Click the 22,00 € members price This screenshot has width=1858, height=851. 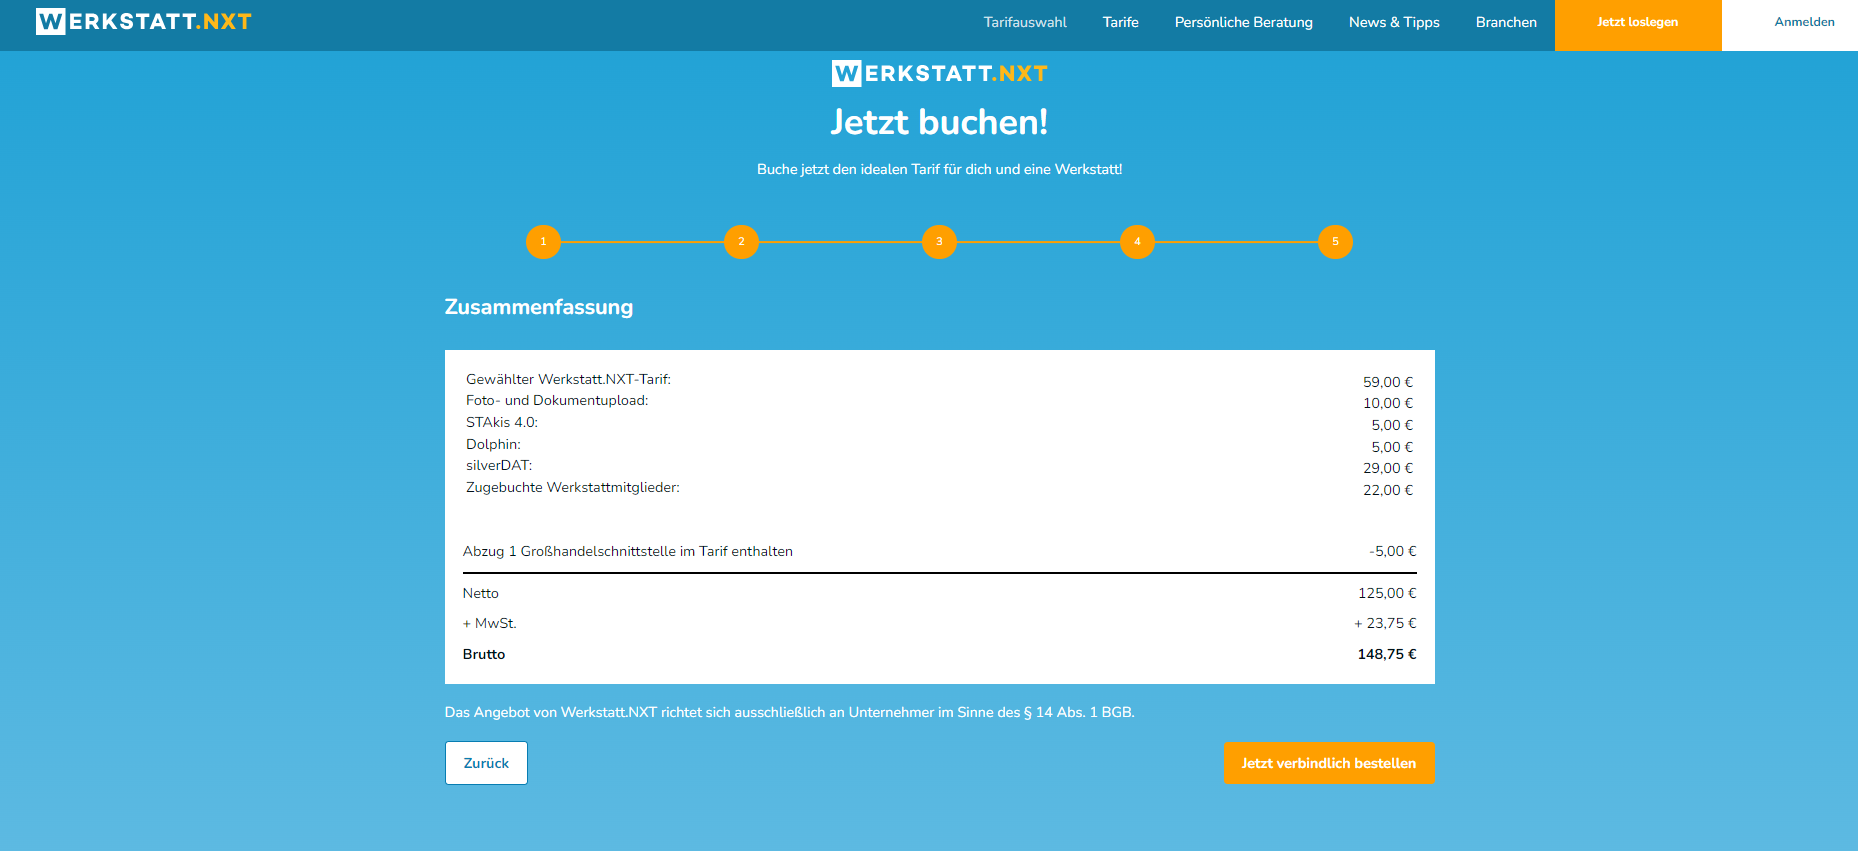[1388, 490]
